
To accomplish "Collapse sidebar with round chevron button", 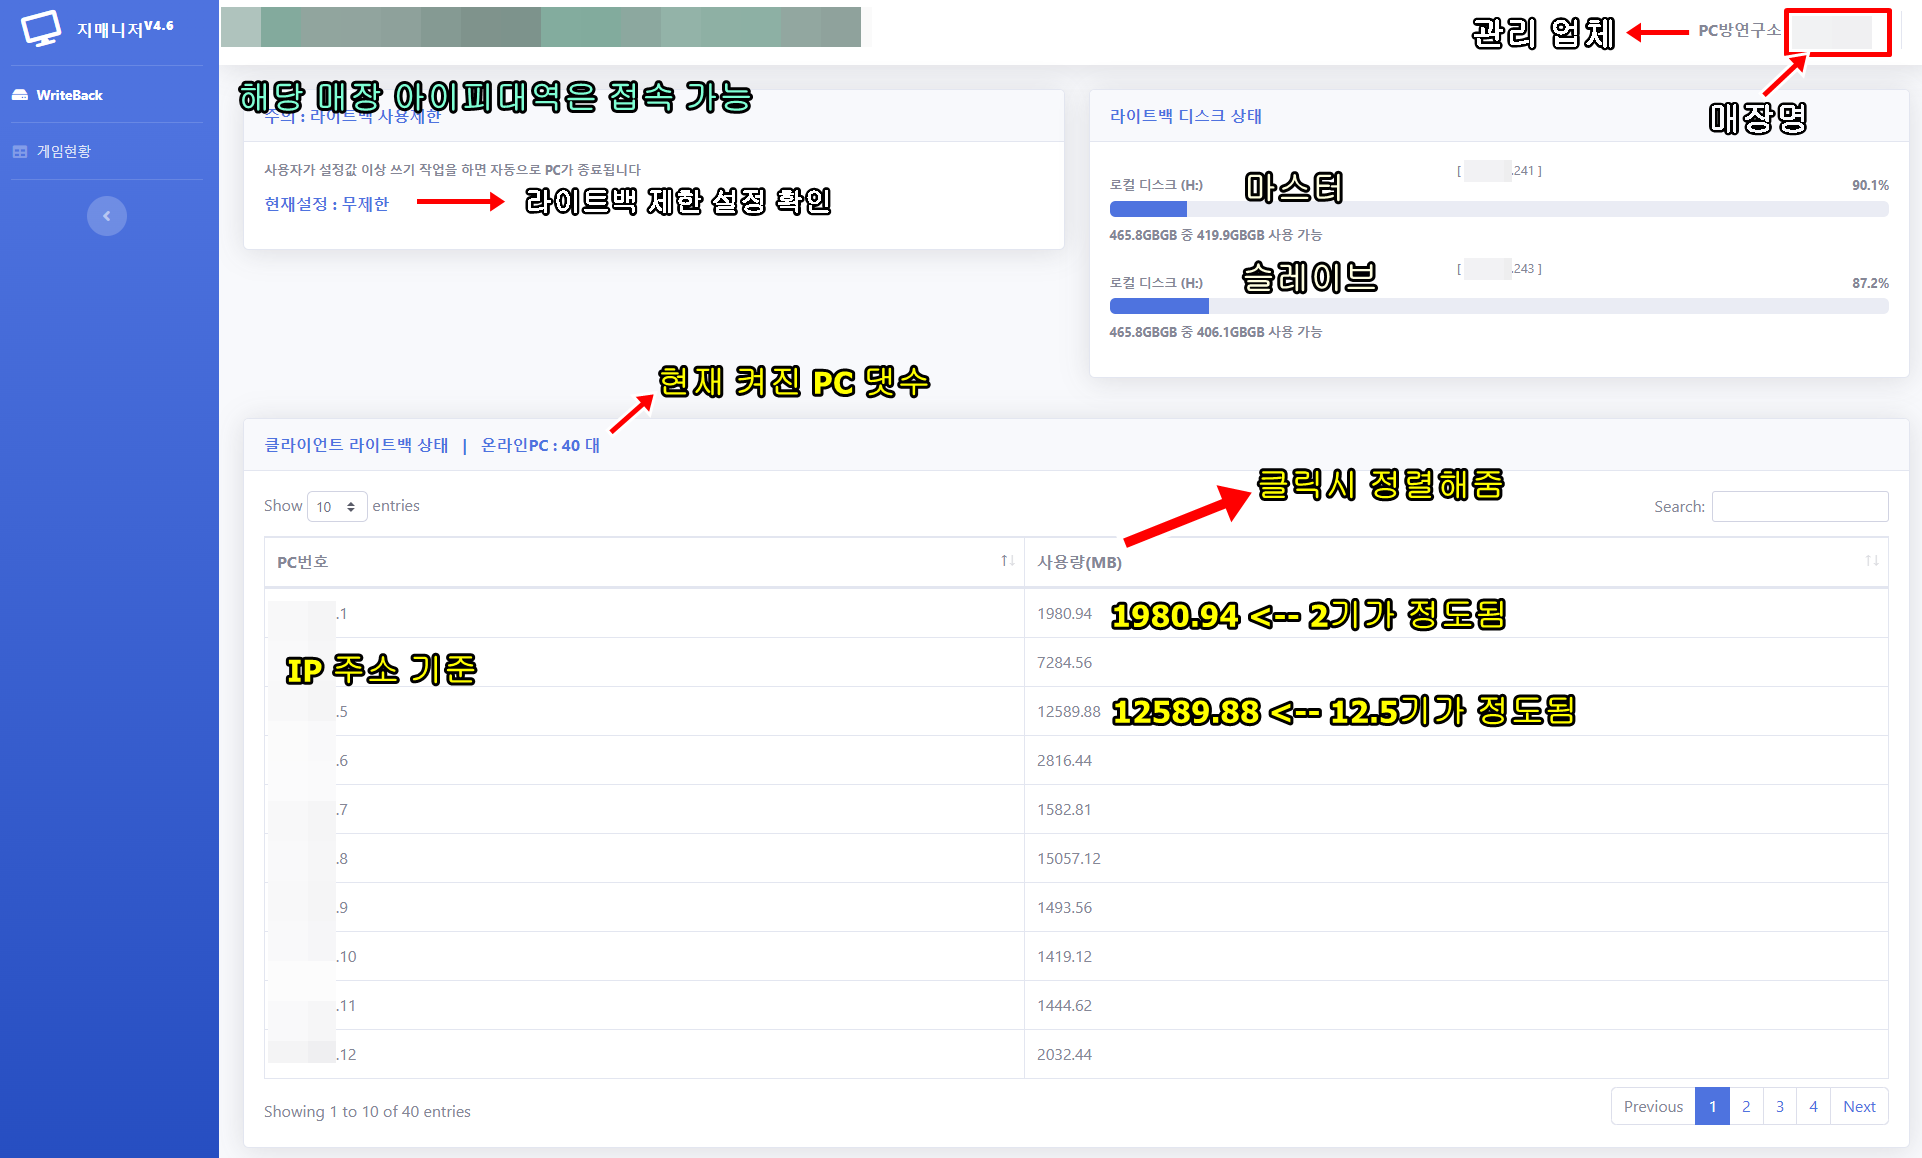I will (x=107, y=216).
